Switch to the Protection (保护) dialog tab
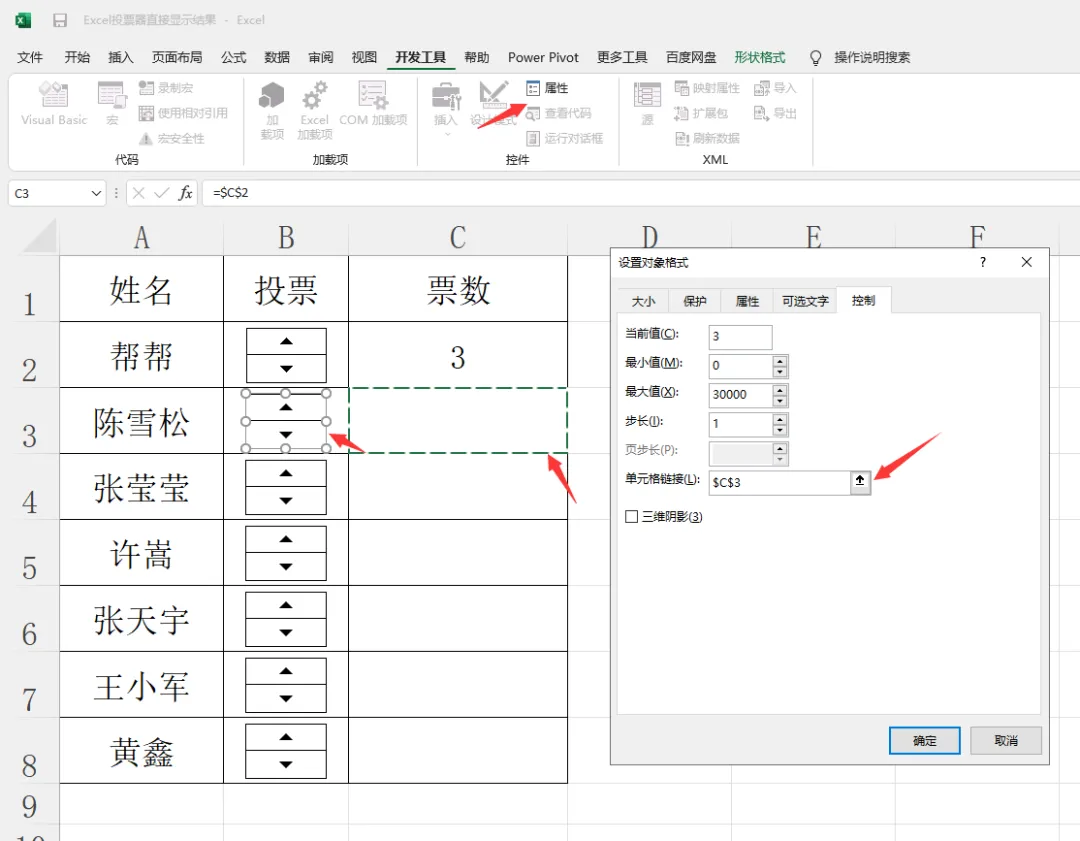 (694, 301)
